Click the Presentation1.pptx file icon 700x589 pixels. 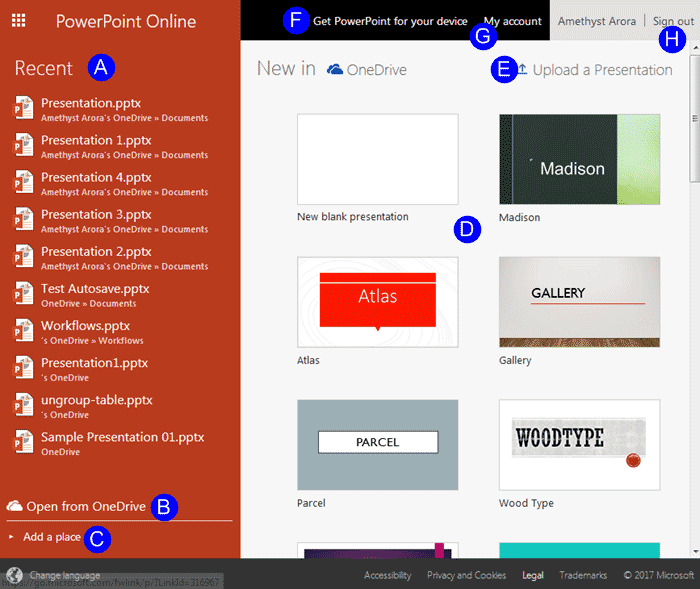point(23,368)
